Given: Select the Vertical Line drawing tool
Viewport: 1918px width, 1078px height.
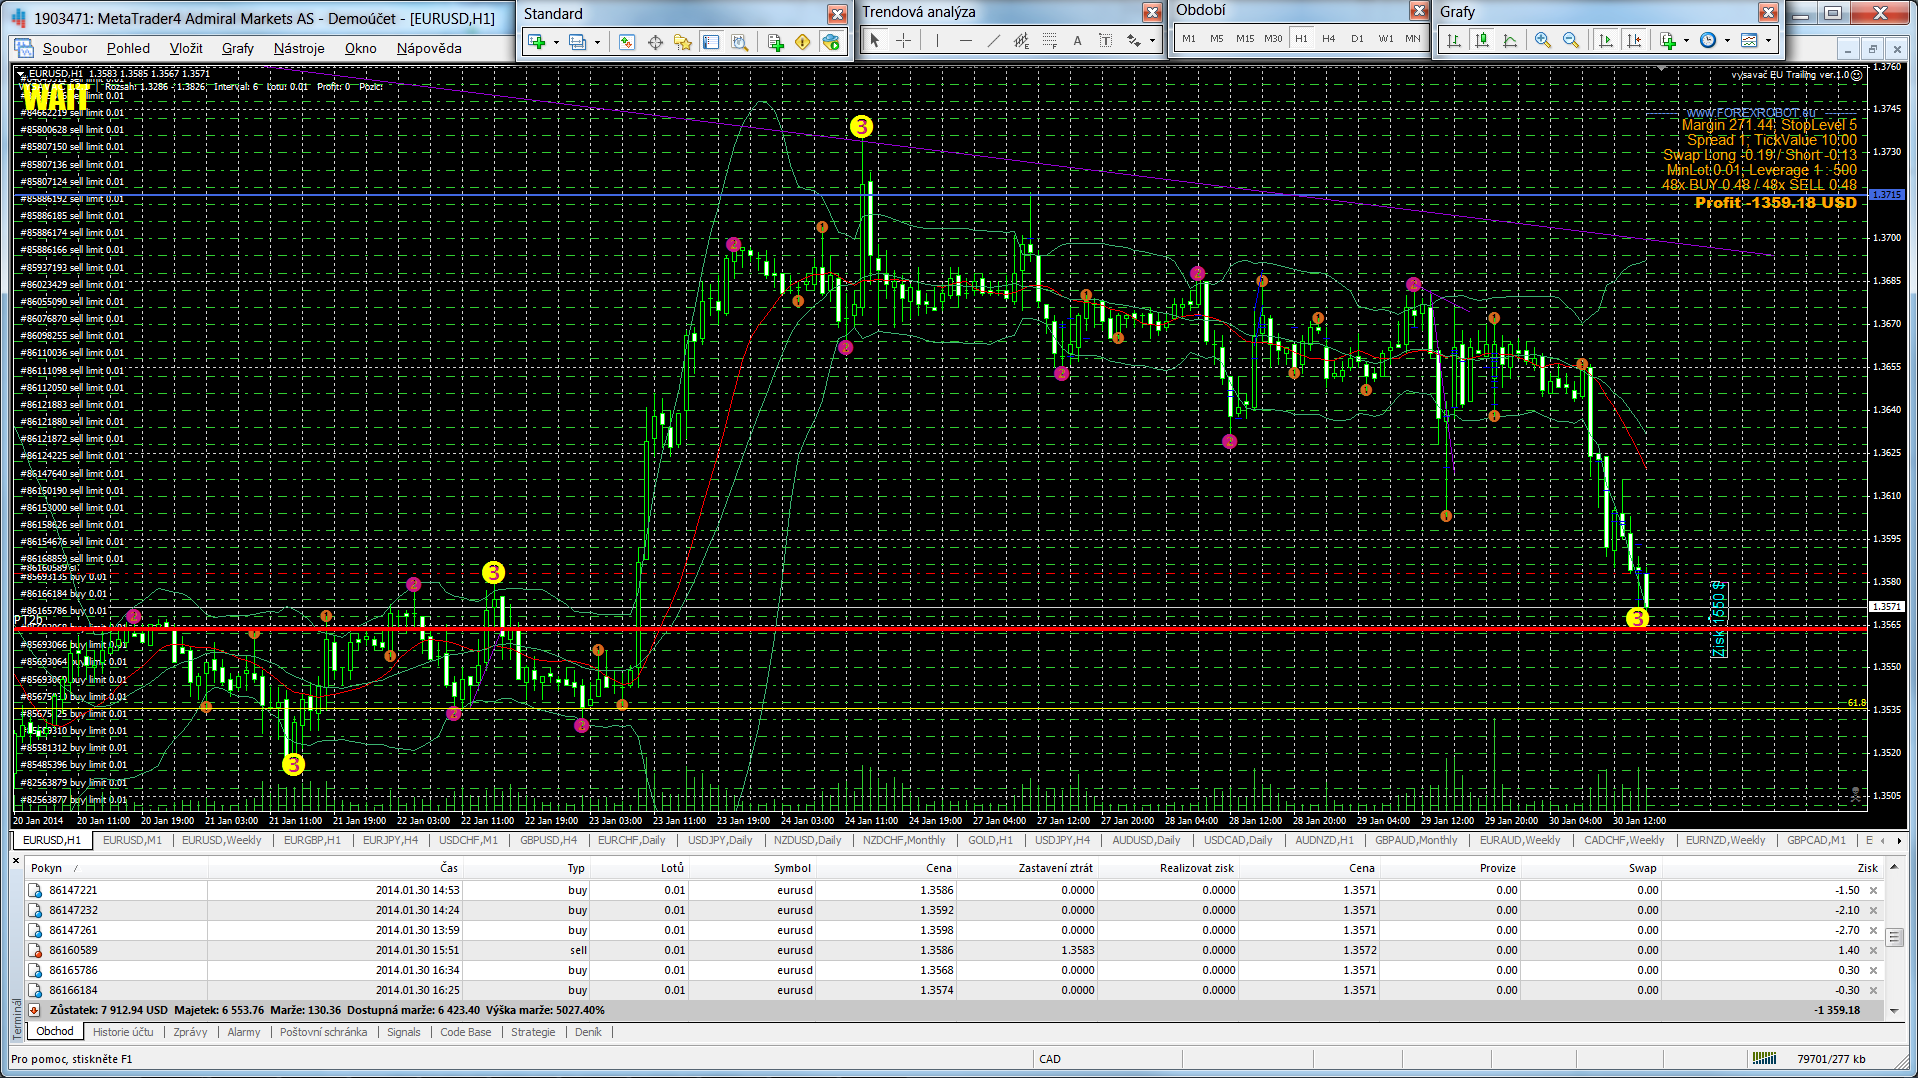Looking at the screenshot, I should 937,40.
